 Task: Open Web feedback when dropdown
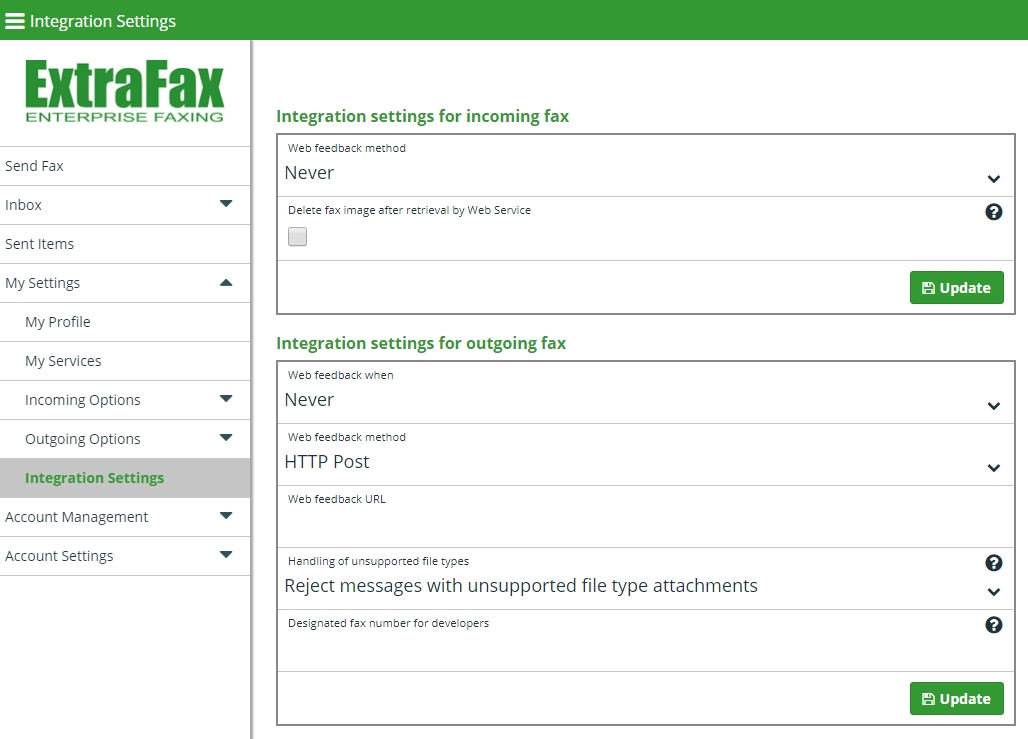(646, 393)
